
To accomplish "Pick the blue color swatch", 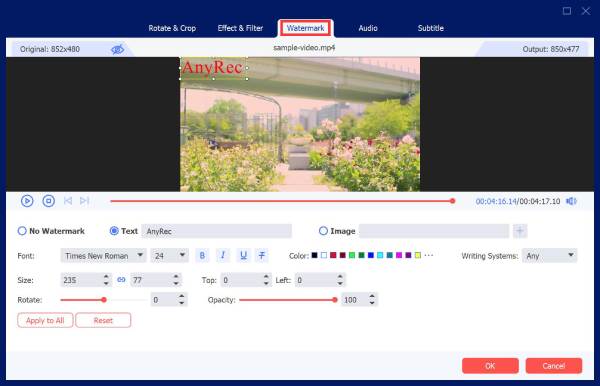I will [371, 255].
